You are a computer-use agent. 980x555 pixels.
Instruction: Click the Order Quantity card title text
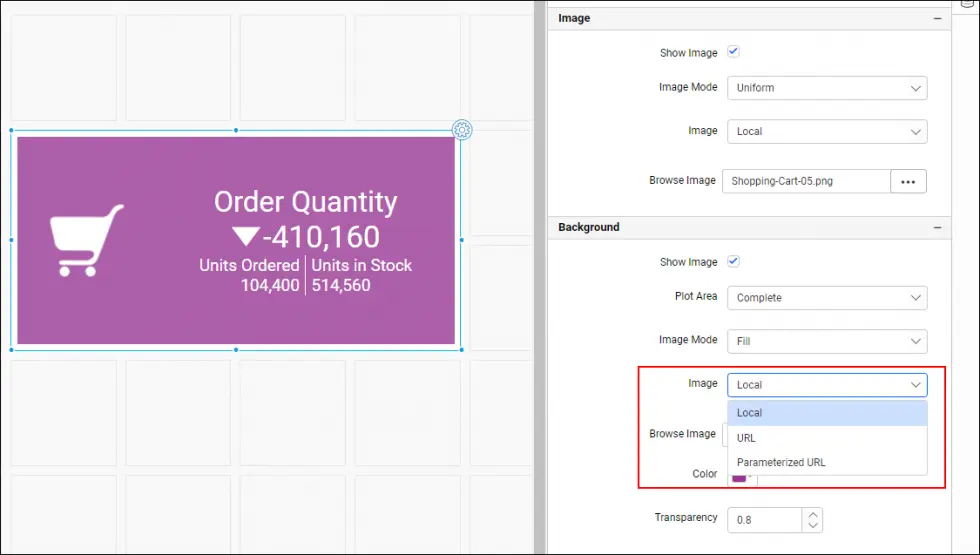[x=305, y=202]
